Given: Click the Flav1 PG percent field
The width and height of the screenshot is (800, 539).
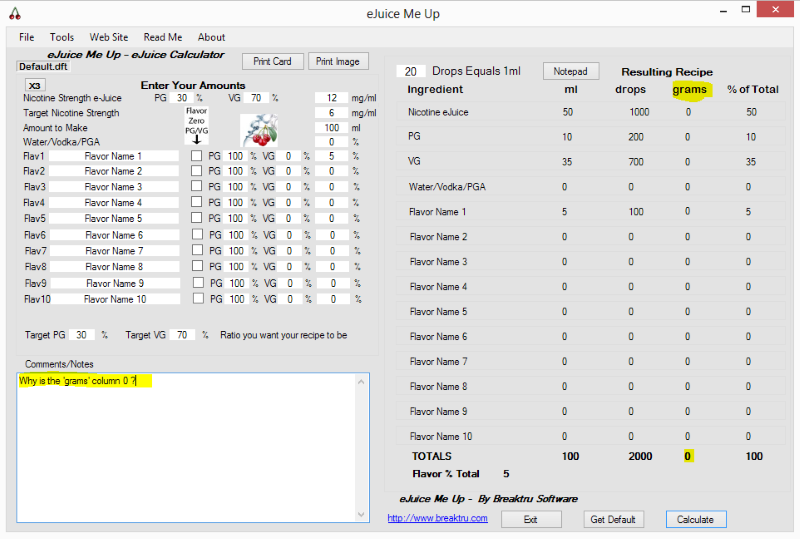Looking at the screenshot, I should pos(235,156).
